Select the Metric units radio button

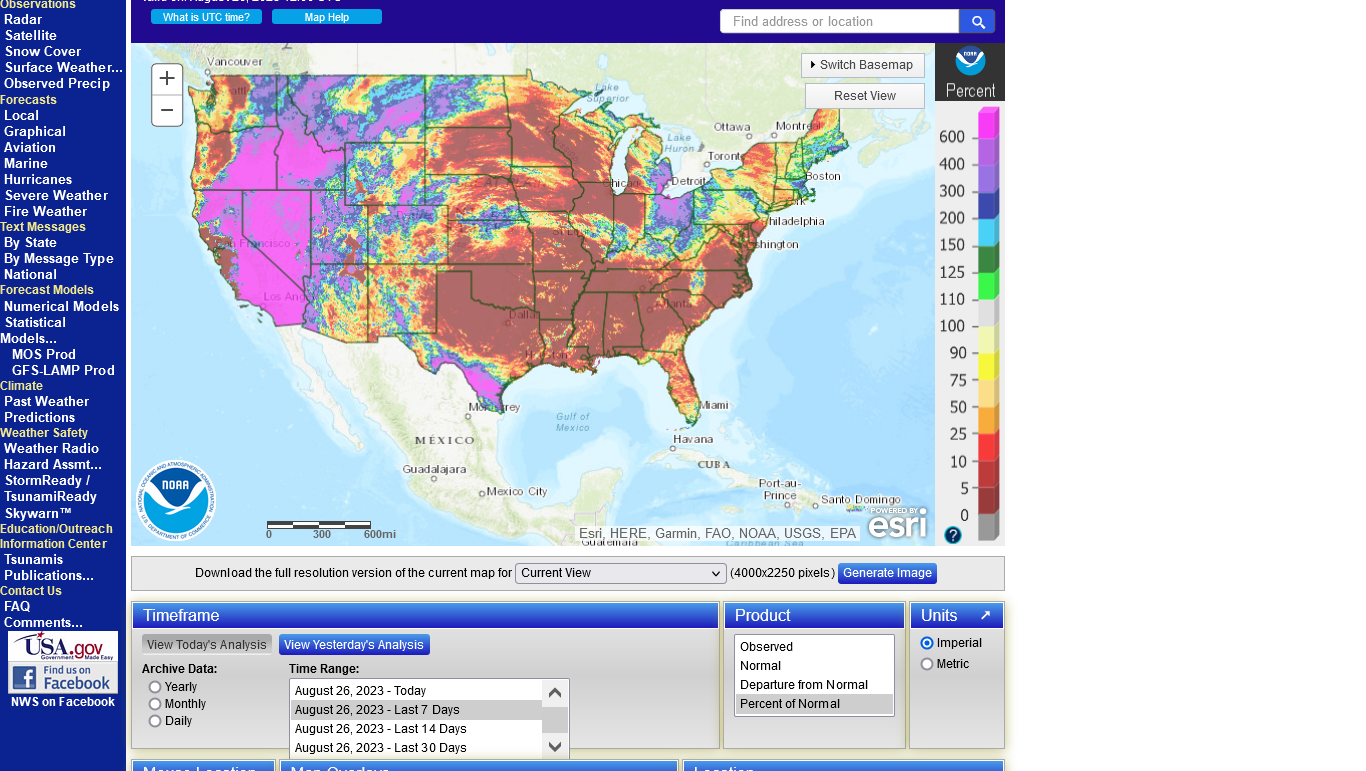click(x=927, y=664)
